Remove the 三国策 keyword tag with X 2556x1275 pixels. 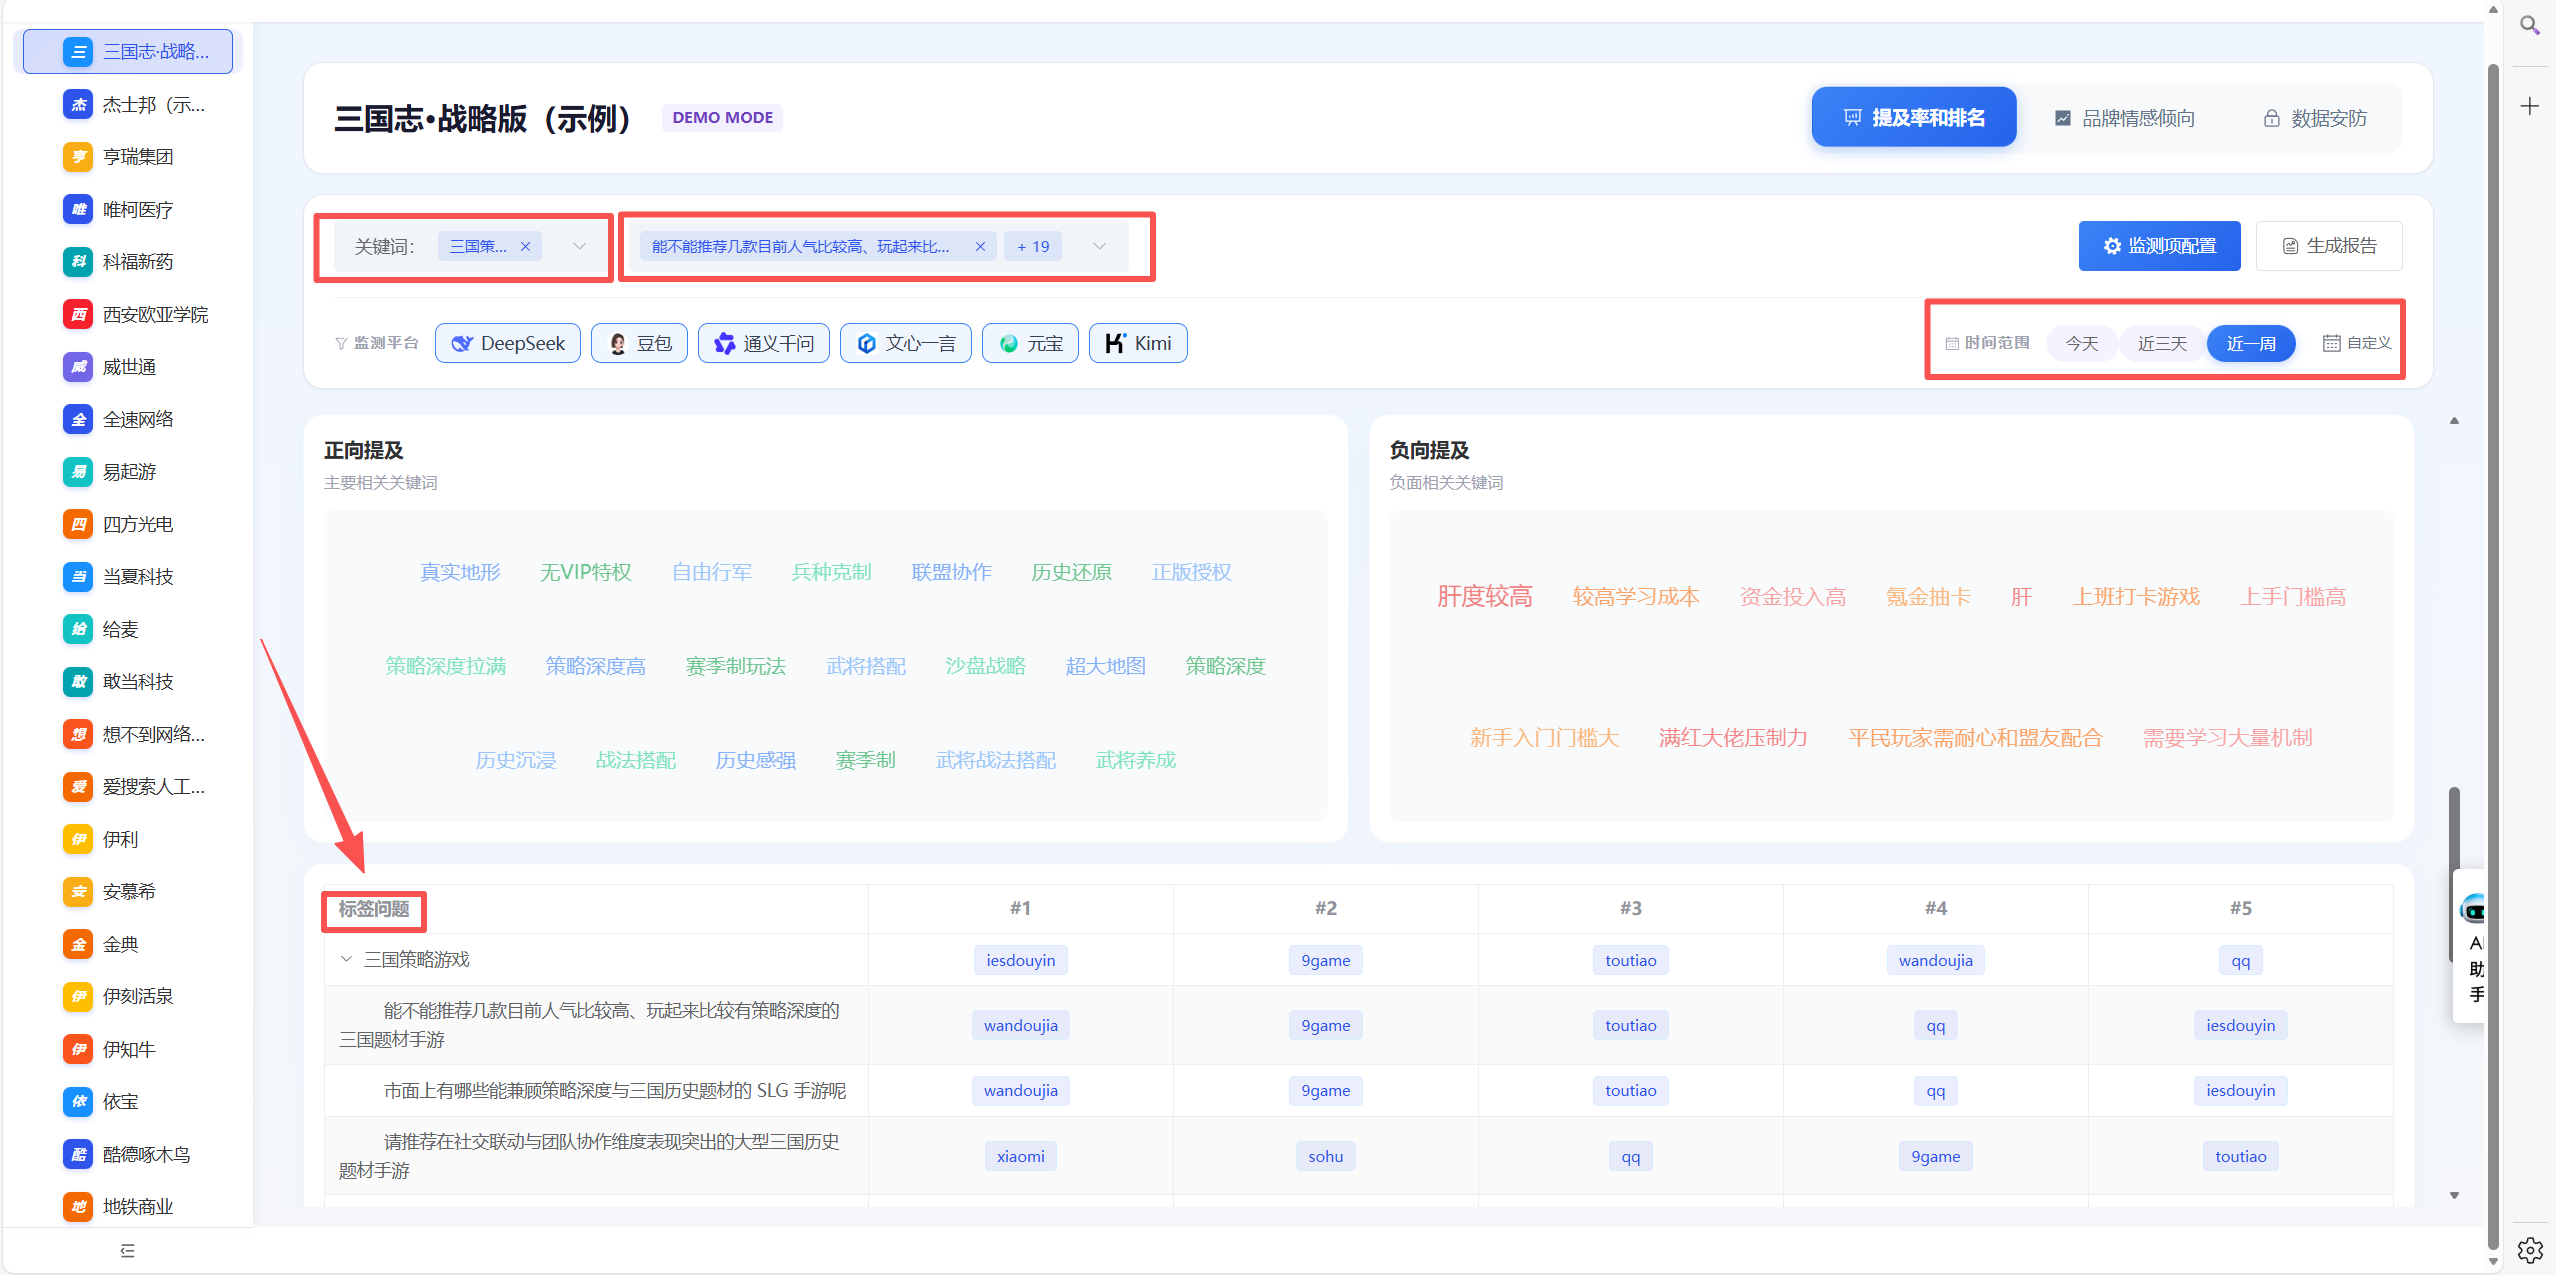click(x=525, y=247)
